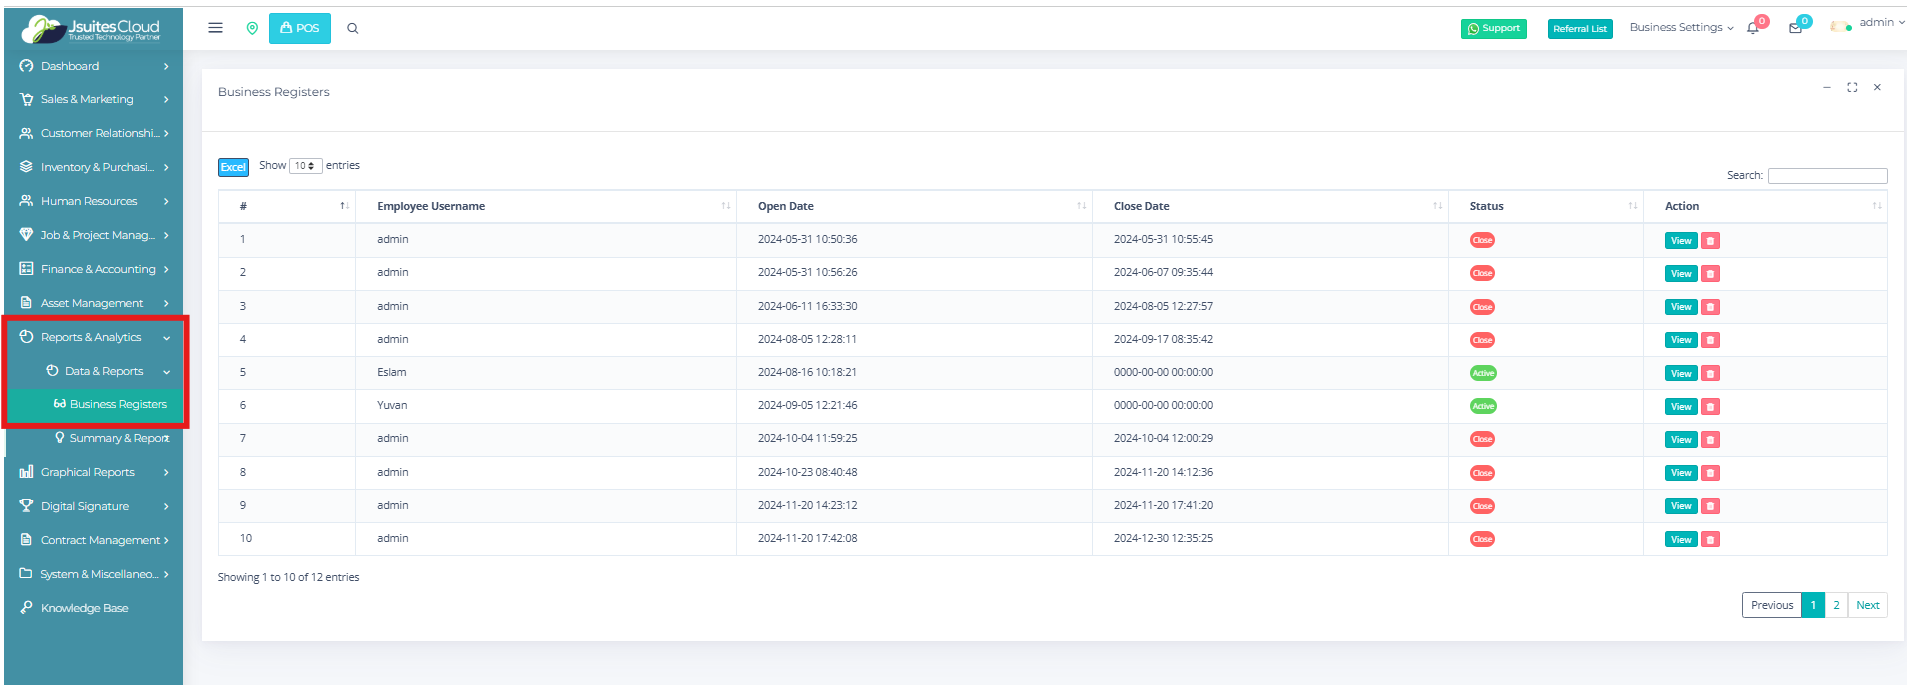View register entry for Eslam
Image resolution: width=1907 pixels, height=685 pixels.
(1681, 374)
